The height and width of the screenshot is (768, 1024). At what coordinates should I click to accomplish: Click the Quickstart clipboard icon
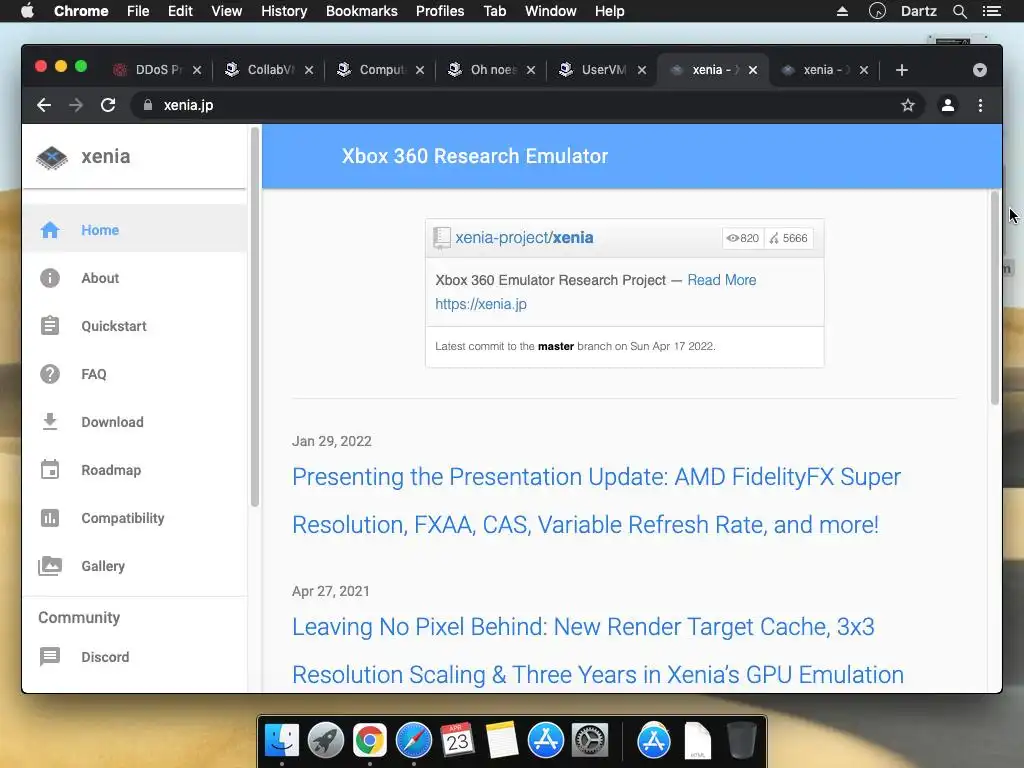tap(50, 326)
